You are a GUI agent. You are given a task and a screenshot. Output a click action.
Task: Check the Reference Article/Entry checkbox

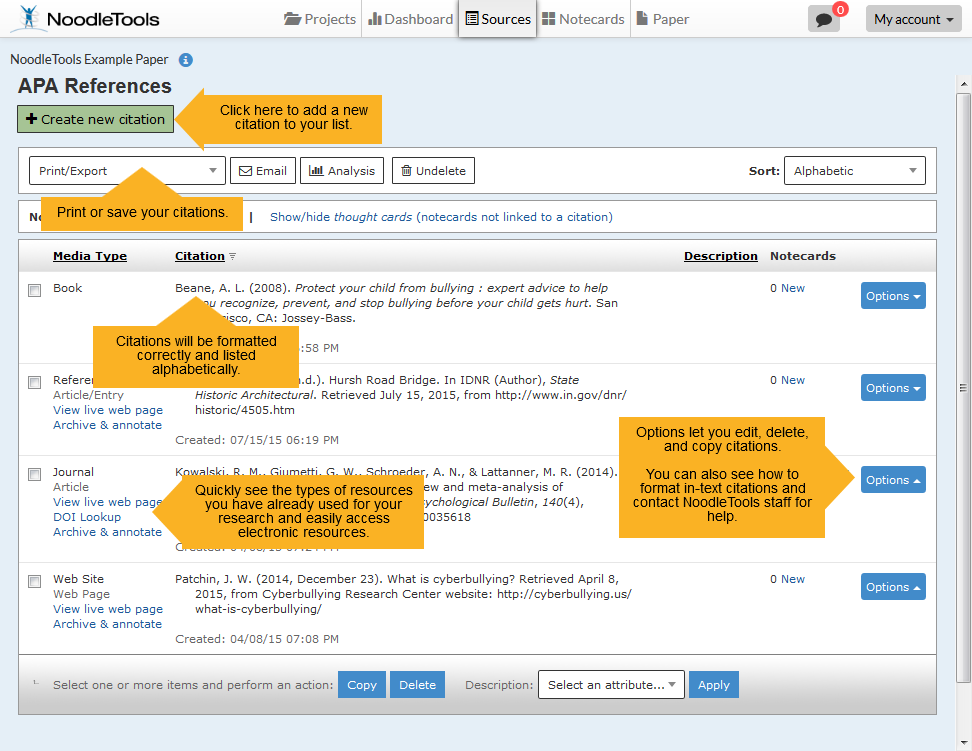pyautogui.click(x=35, y=382)
